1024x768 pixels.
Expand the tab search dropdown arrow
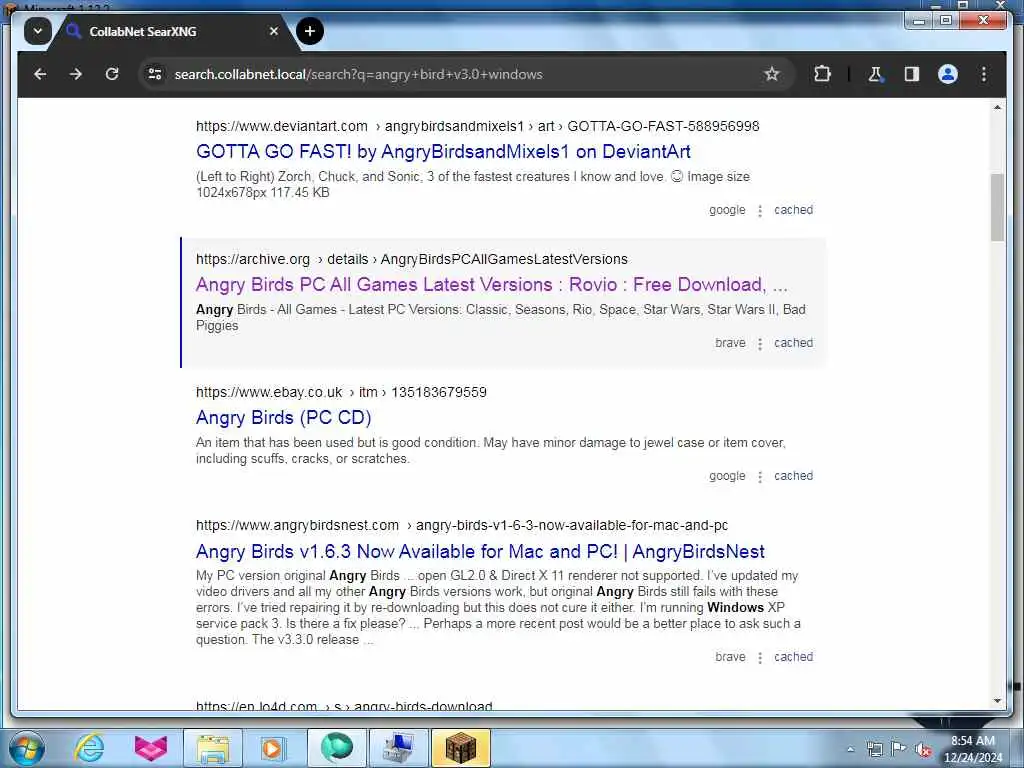pos(38,31)
